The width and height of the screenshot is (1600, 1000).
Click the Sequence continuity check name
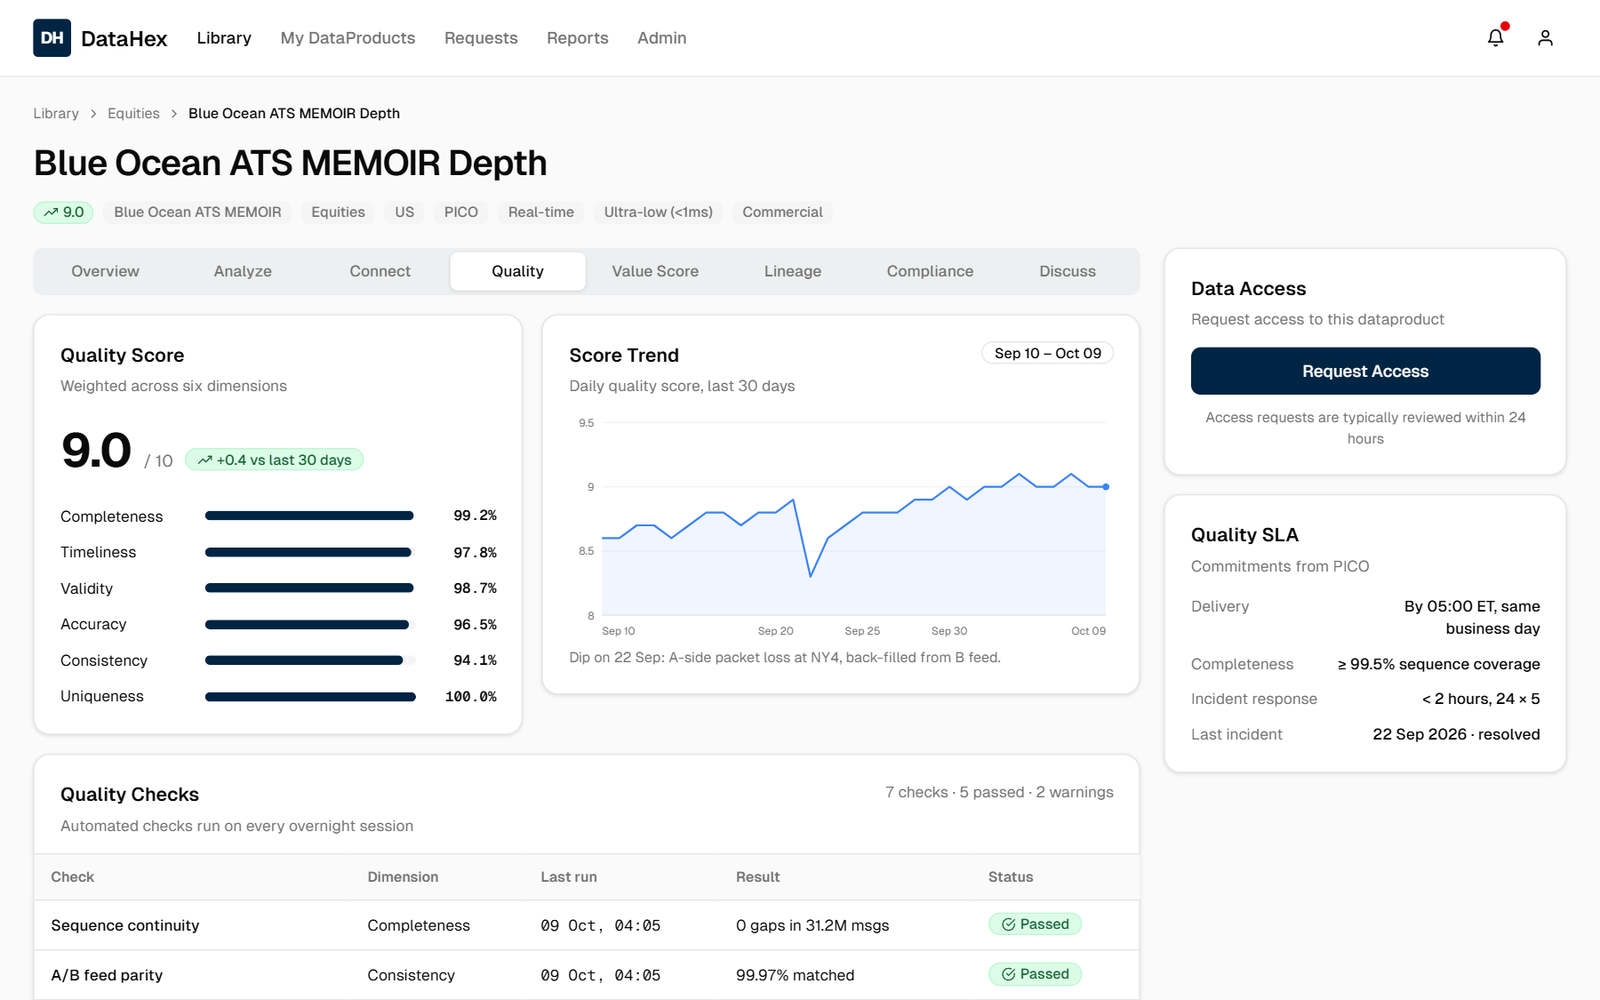click(125, 925)
